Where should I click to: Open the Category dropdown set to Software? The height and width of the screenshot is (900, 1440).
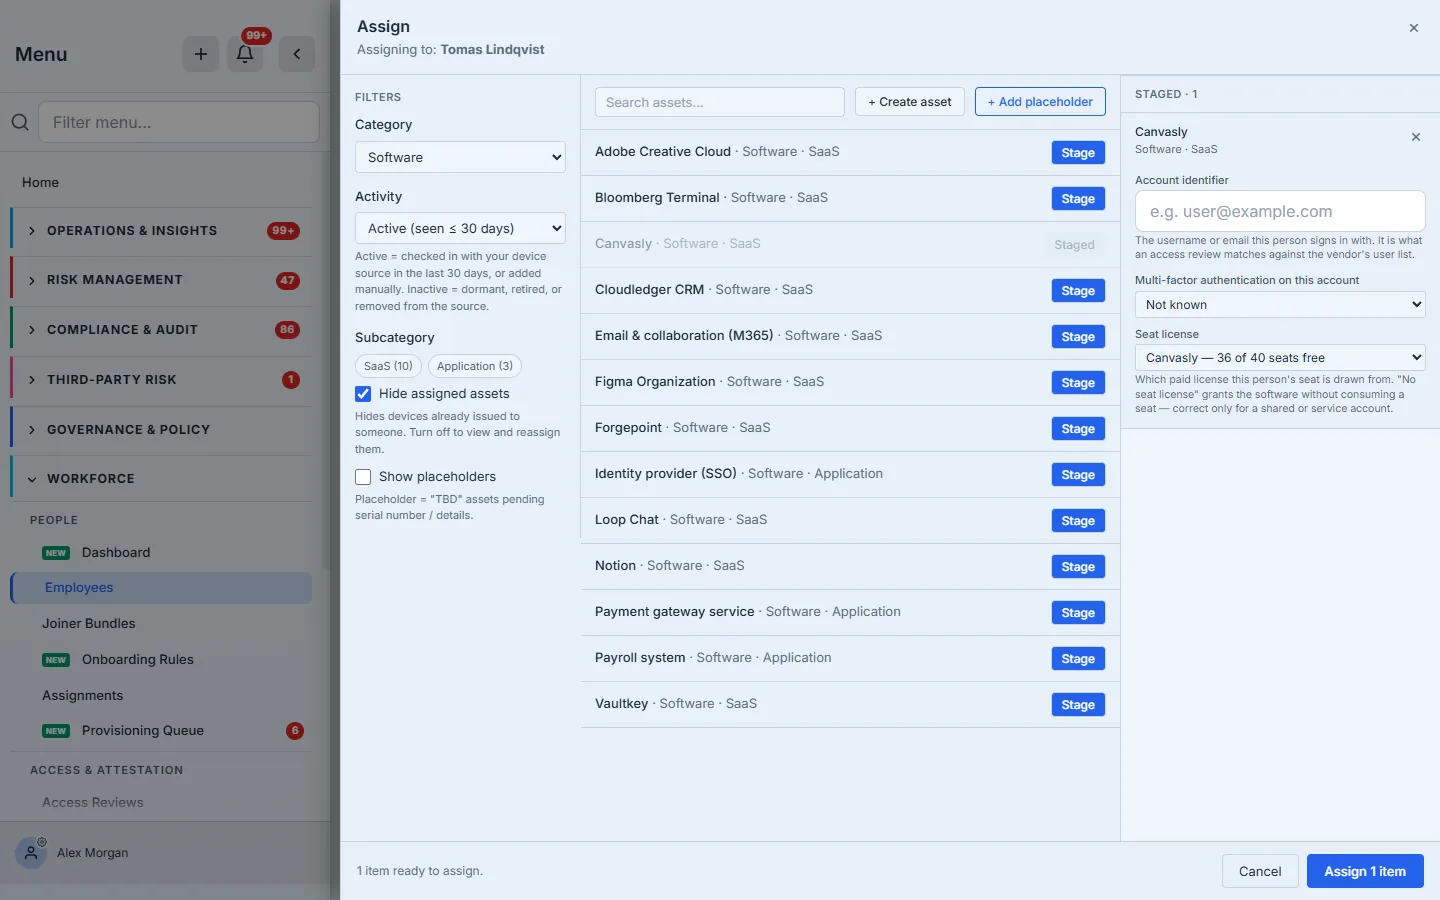pos(460,157)
